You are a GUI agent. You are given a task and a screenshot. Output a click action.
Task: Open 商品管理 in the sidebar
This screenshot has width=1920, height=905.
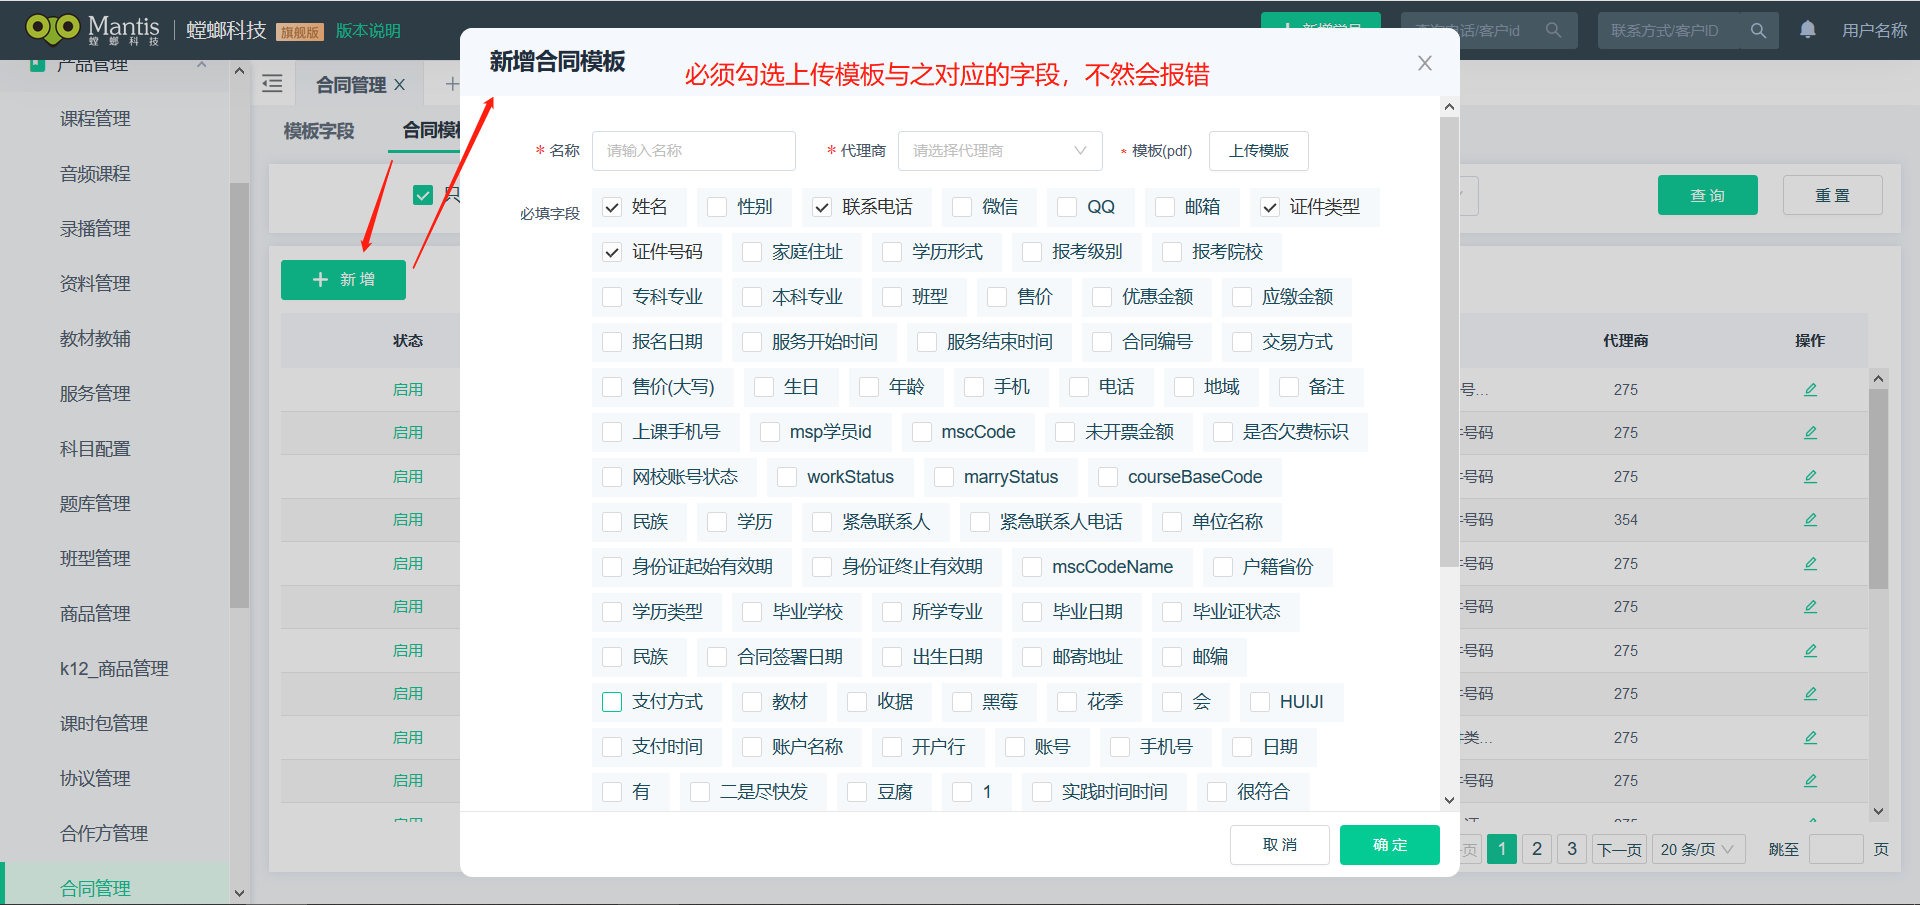coord(95,614)
